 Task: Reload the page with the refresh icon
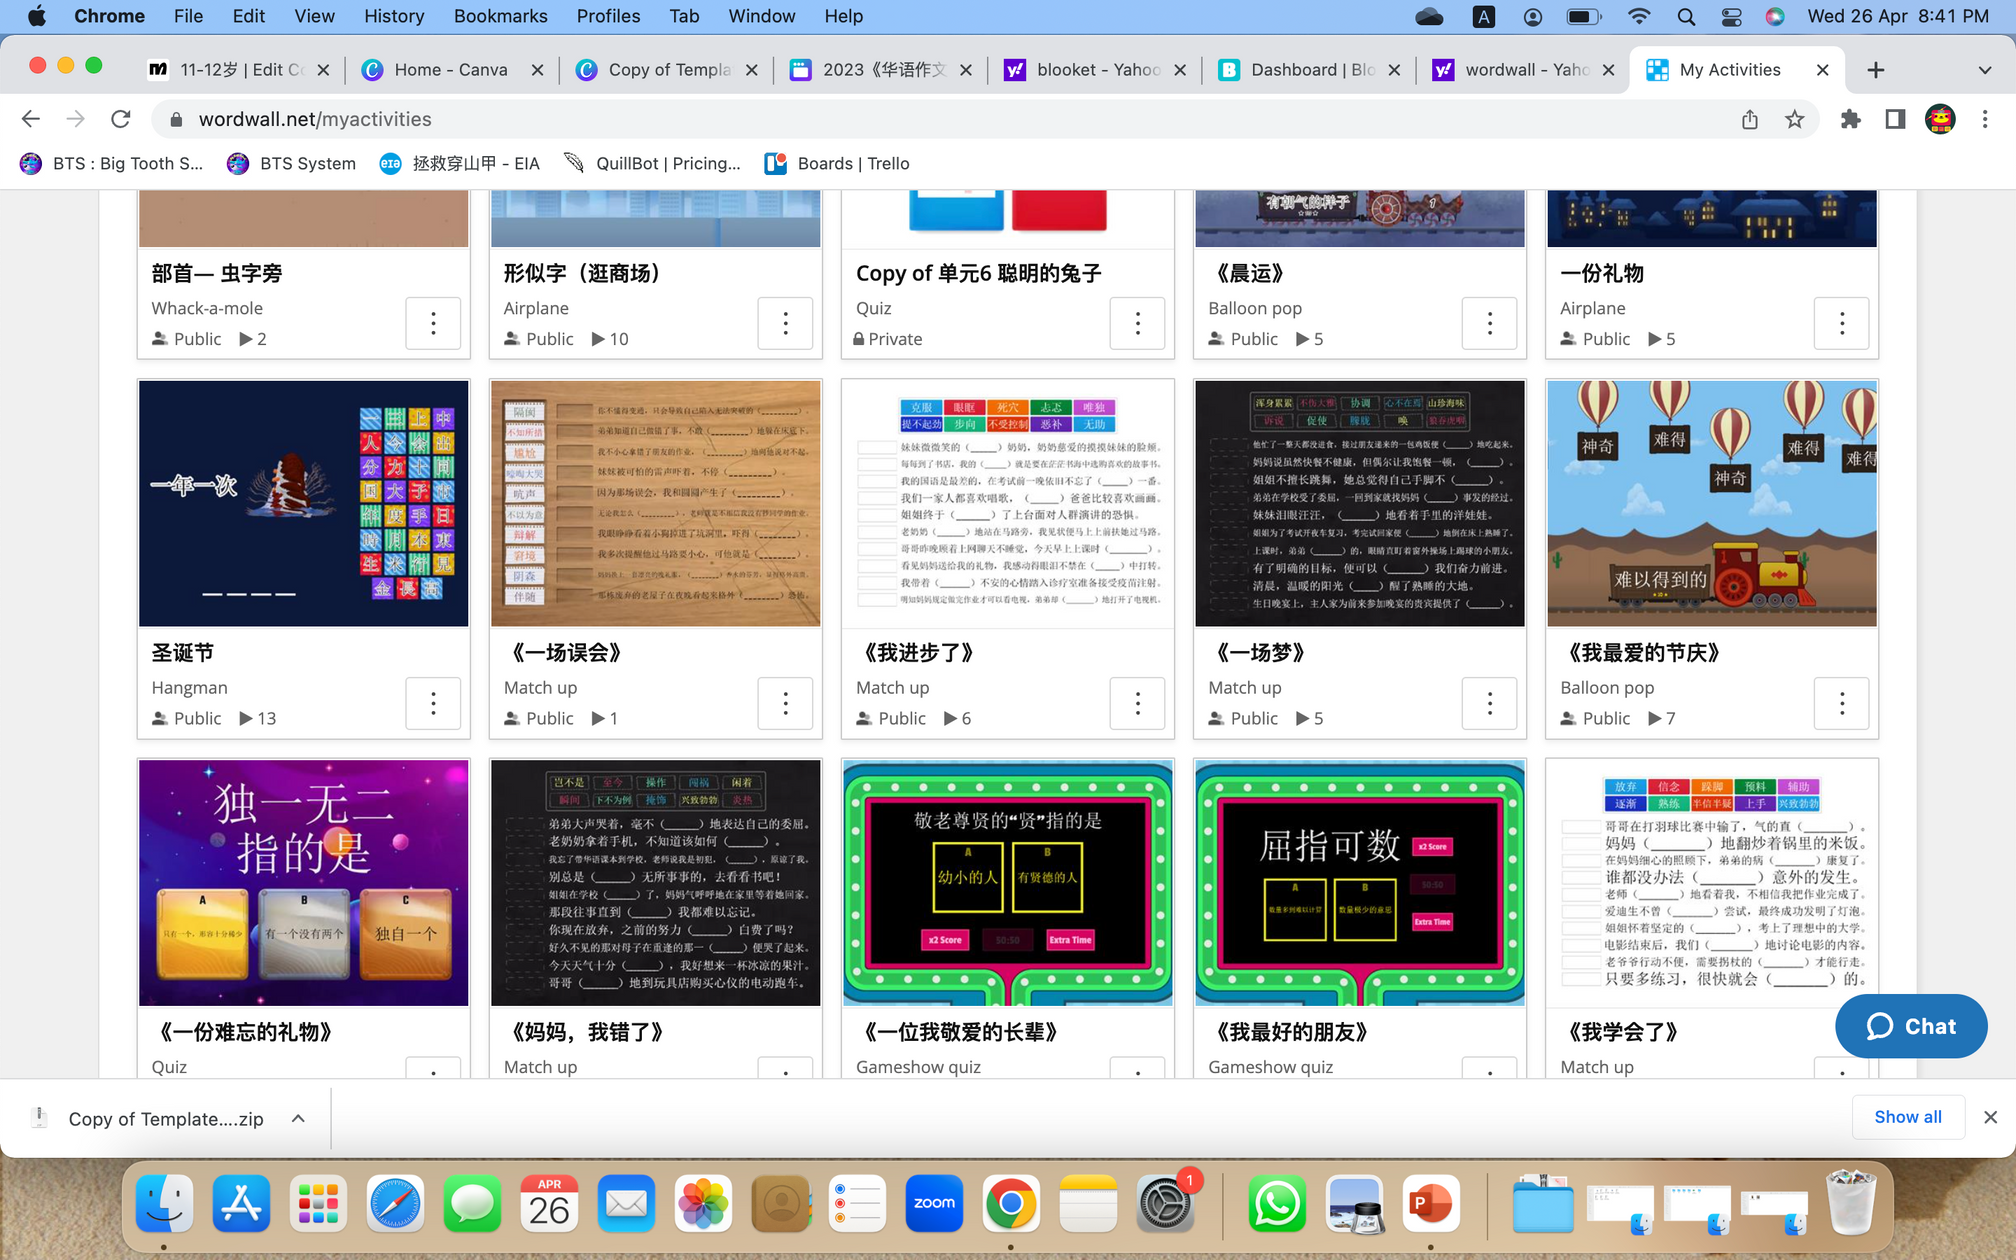coord(121,119)
